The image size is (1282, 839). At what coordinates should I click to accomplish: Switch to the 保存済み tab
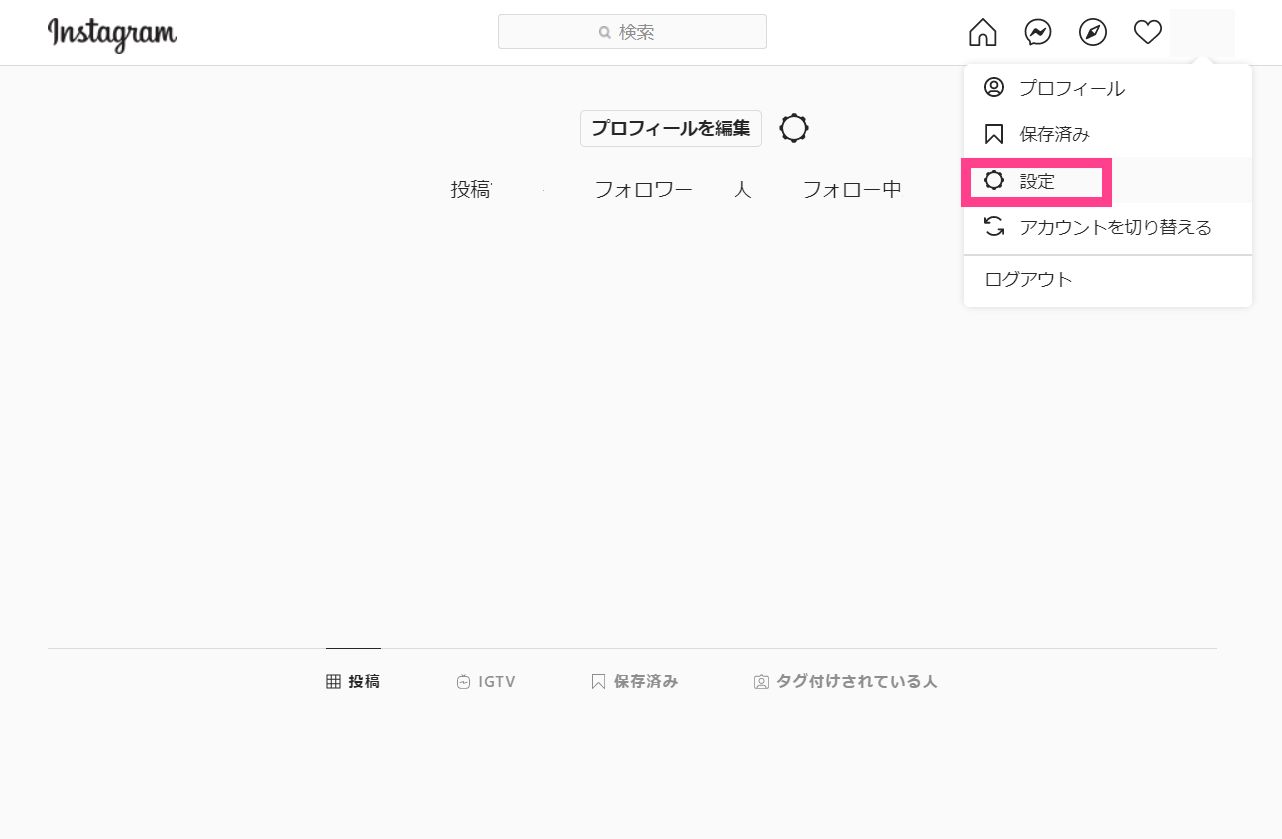635,681
